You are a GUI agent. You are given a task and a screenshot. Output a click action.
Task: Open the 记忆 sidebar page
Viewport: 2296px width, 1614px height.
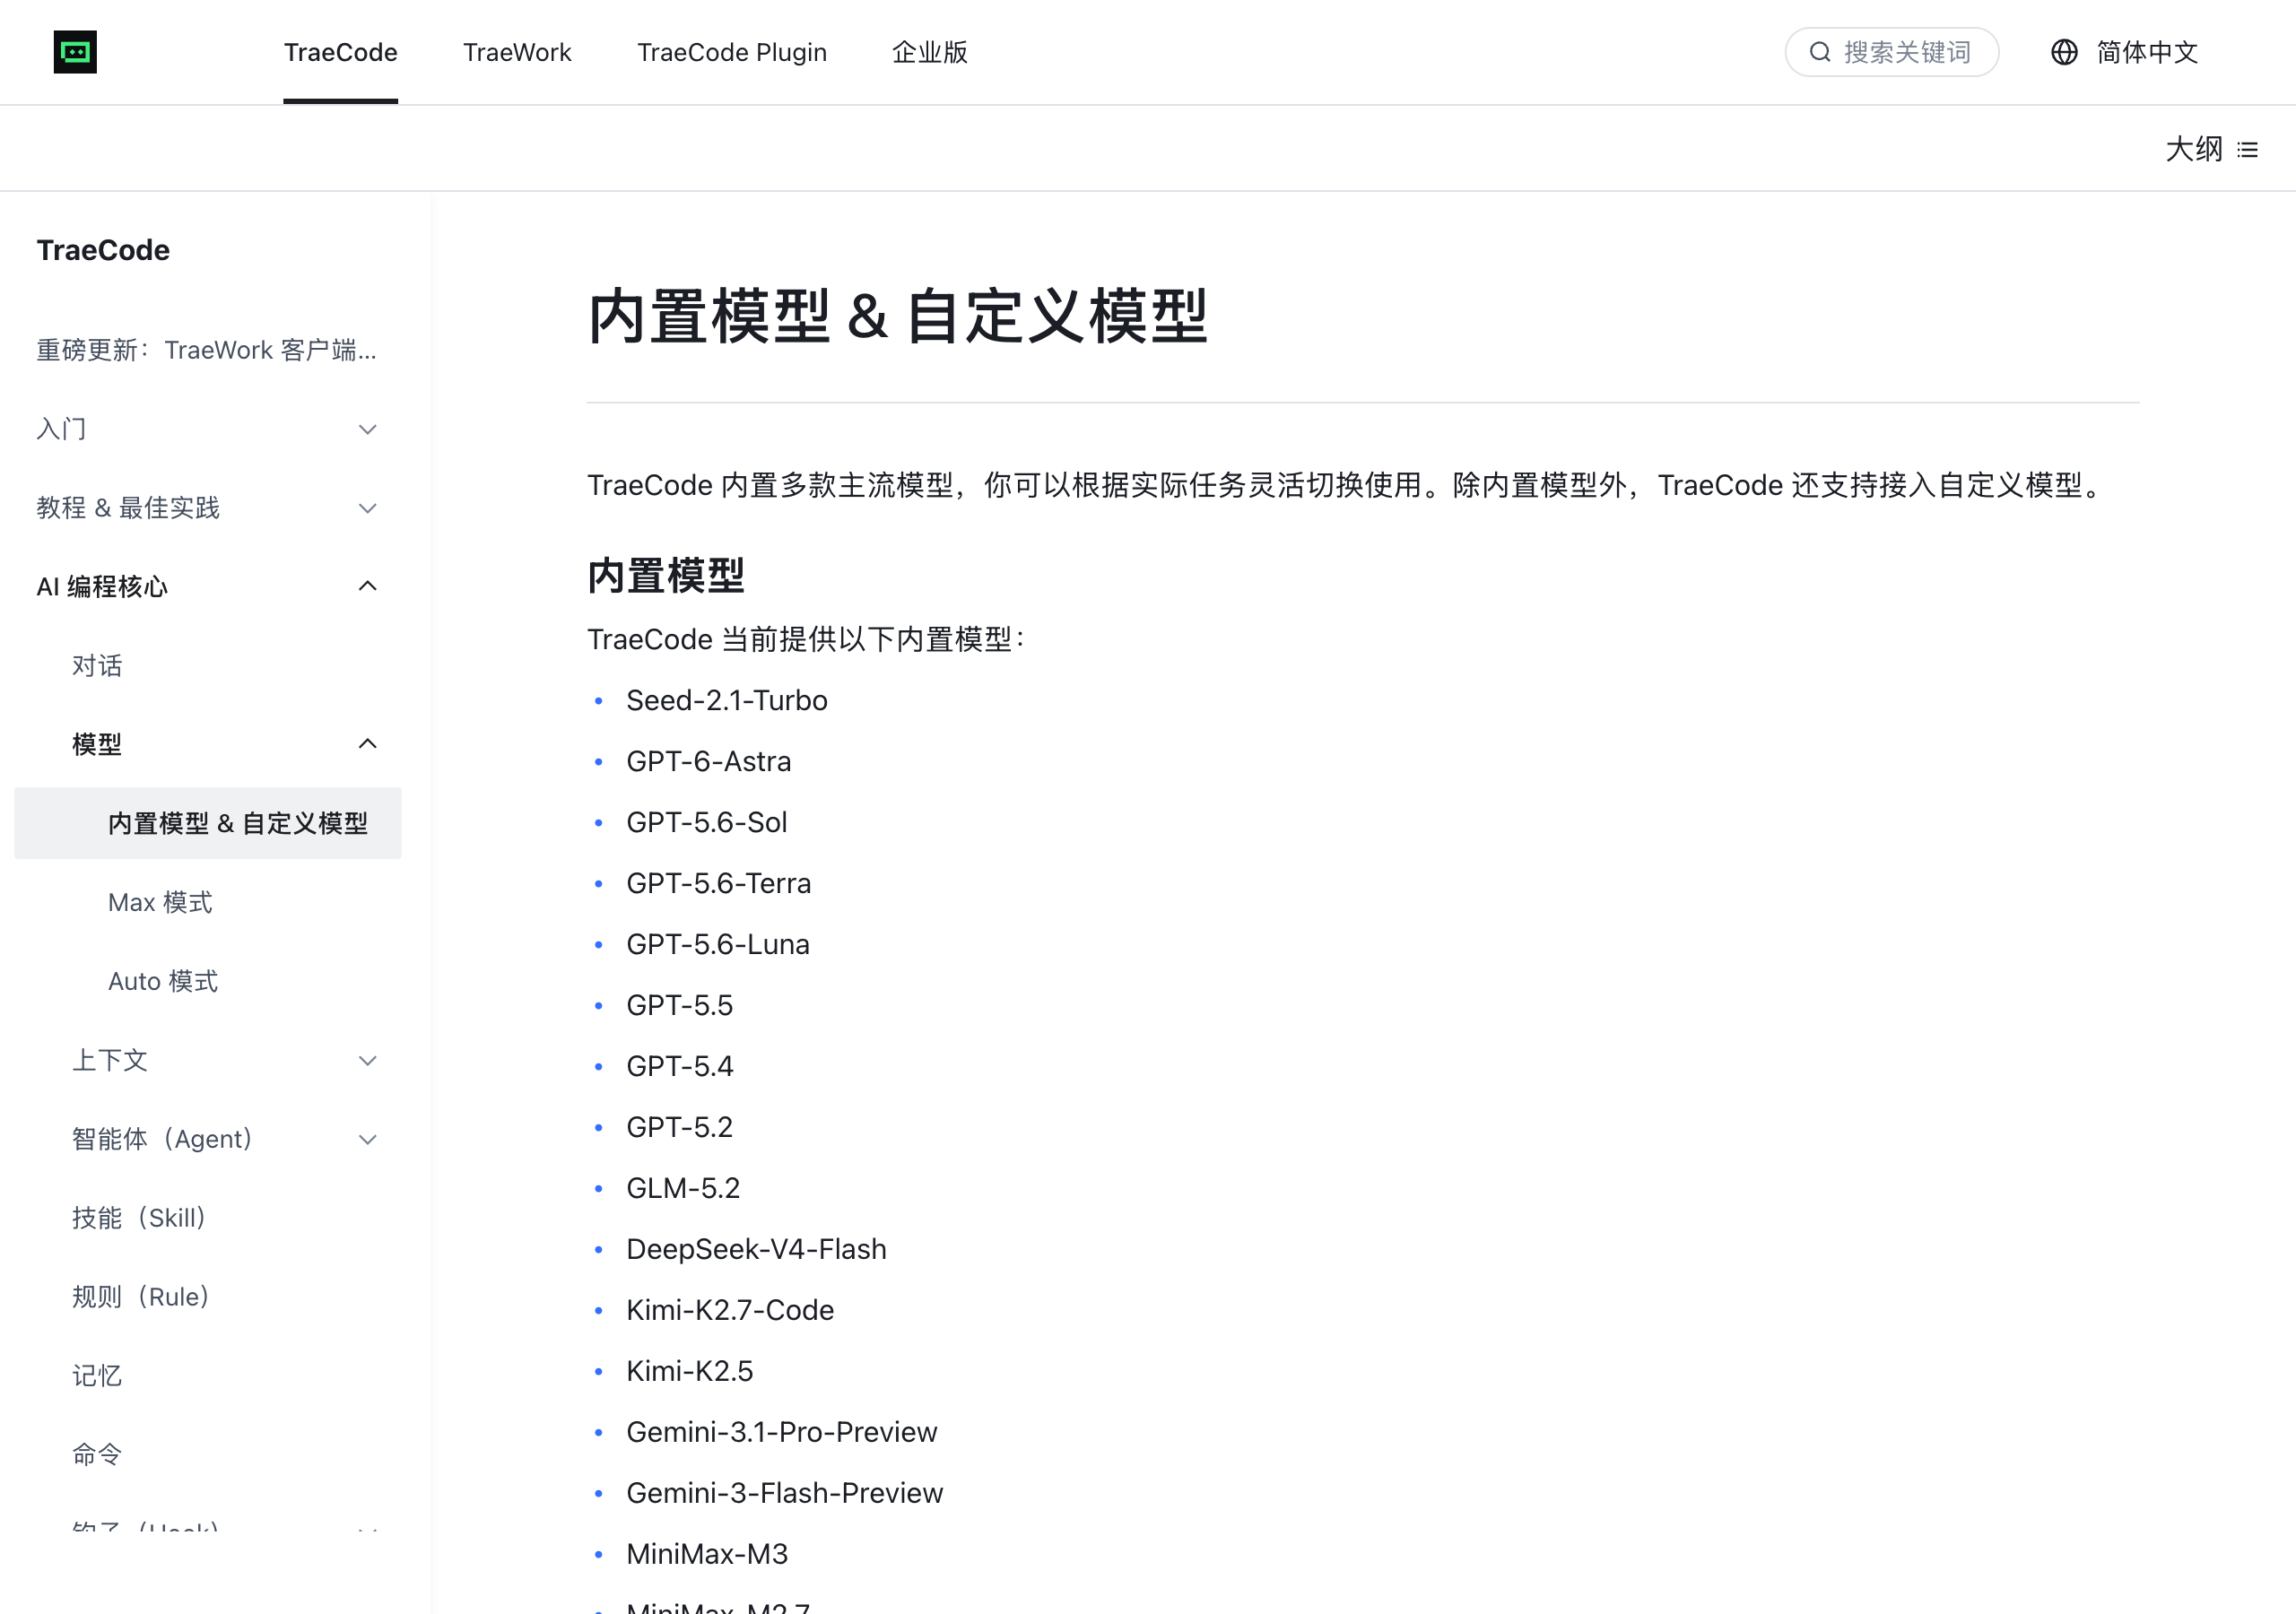(x=97, y=1376)
